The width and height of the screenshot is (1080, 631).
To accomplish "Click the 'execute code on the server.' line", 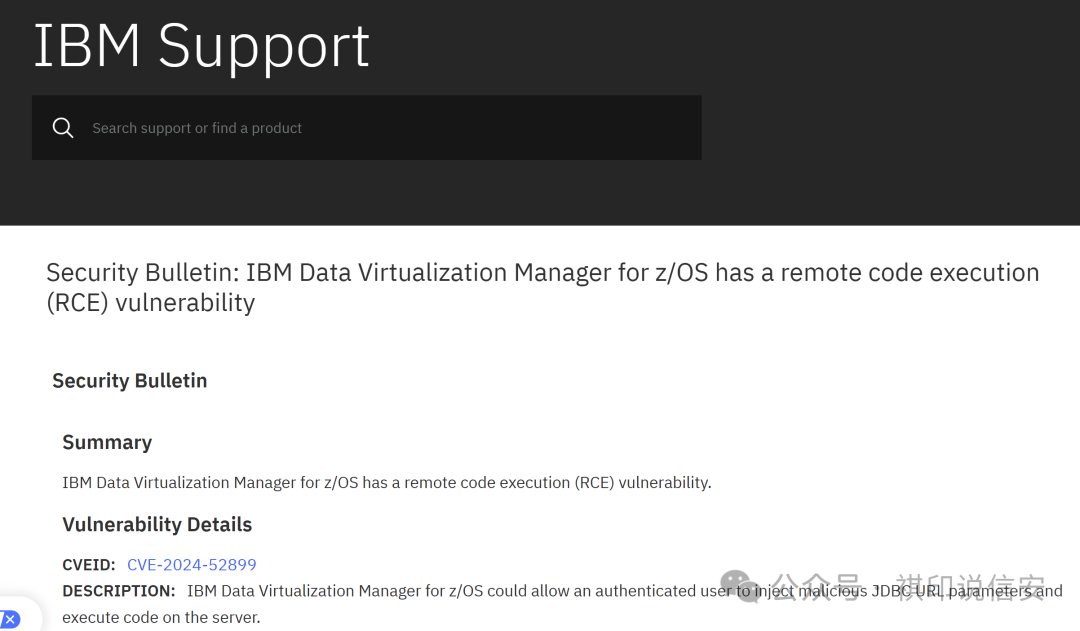I will pos(161,618).
